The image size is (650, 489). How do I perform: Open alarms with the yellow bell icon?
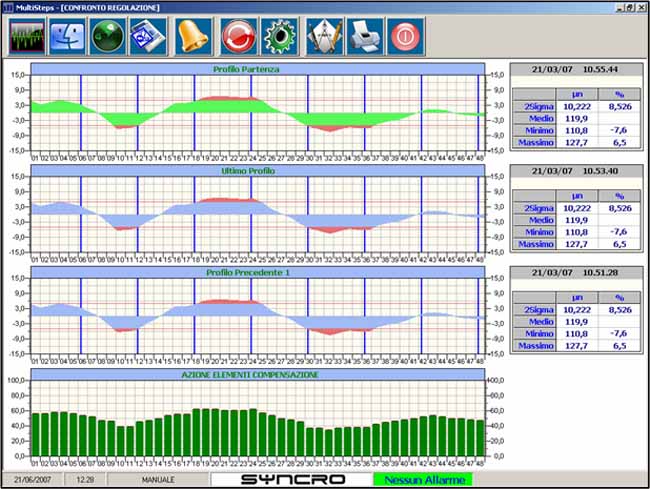coord(193,37)
